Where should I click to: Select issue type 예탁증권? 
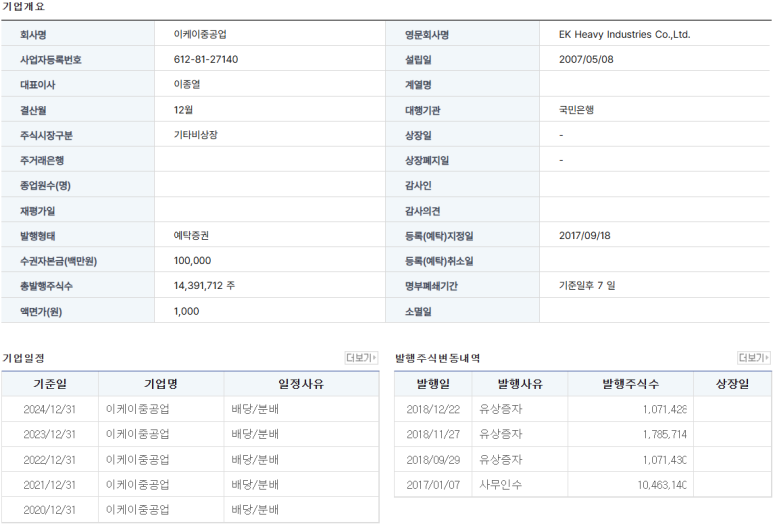[191, 236]
